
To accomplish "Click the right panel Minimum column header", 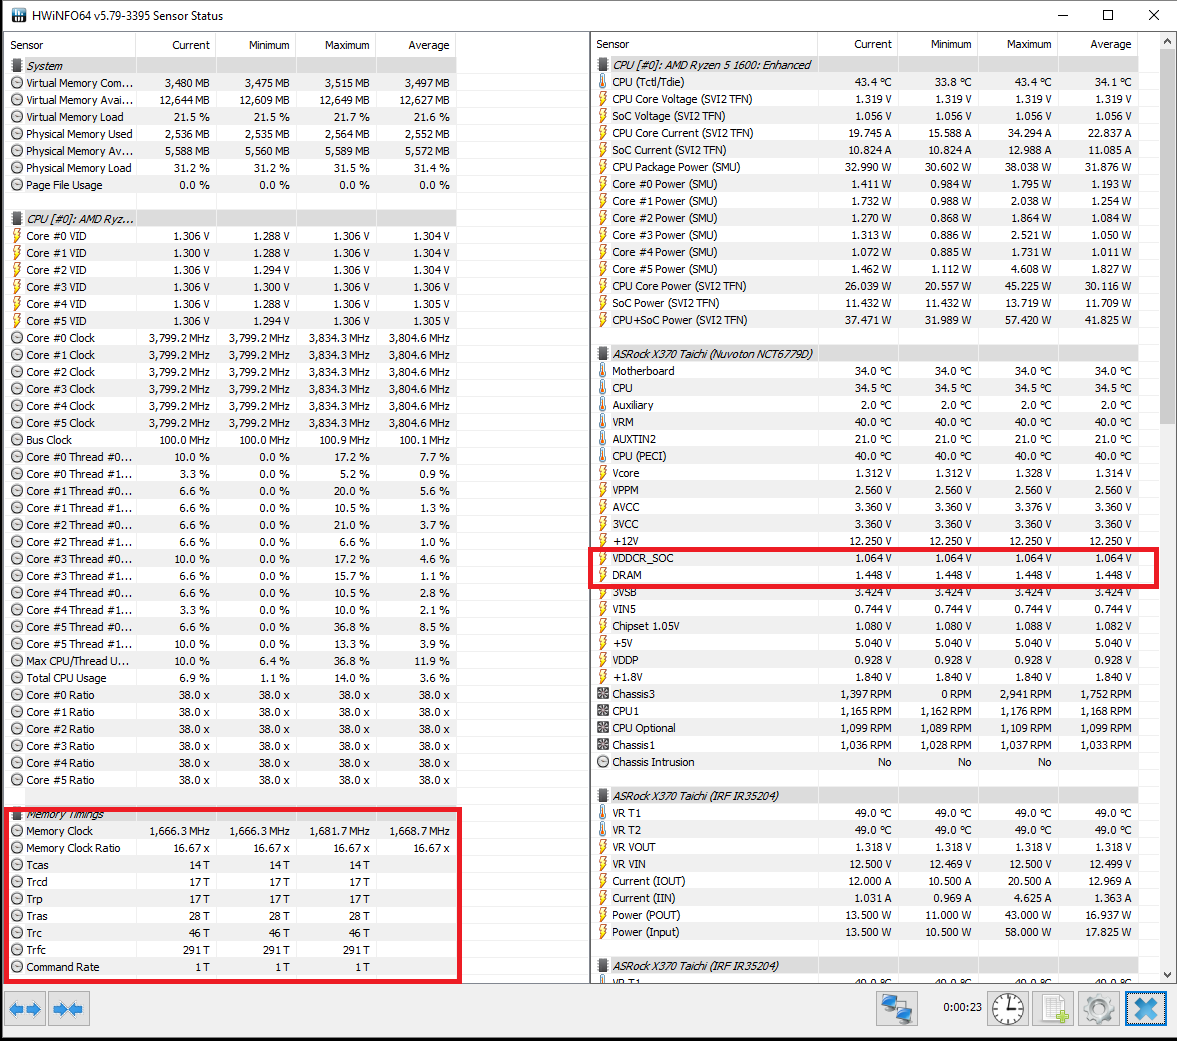I will (x=938, y=44).
